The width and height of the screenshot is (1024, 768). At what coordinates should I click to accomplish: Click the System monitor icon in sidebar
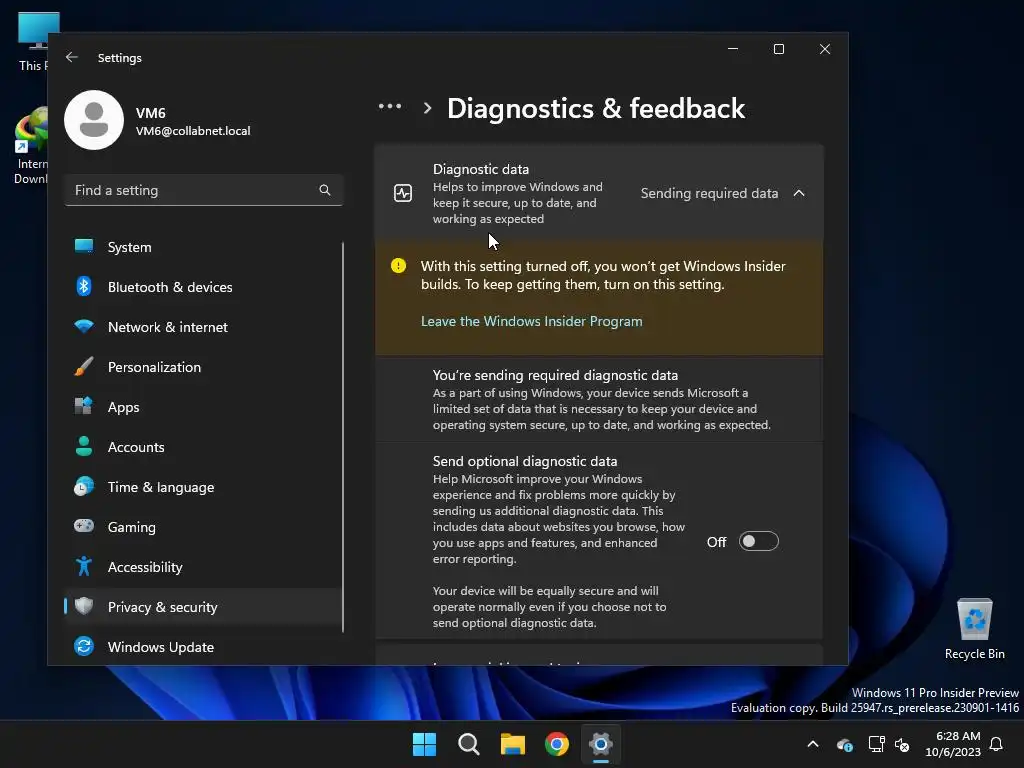[84, 246]
